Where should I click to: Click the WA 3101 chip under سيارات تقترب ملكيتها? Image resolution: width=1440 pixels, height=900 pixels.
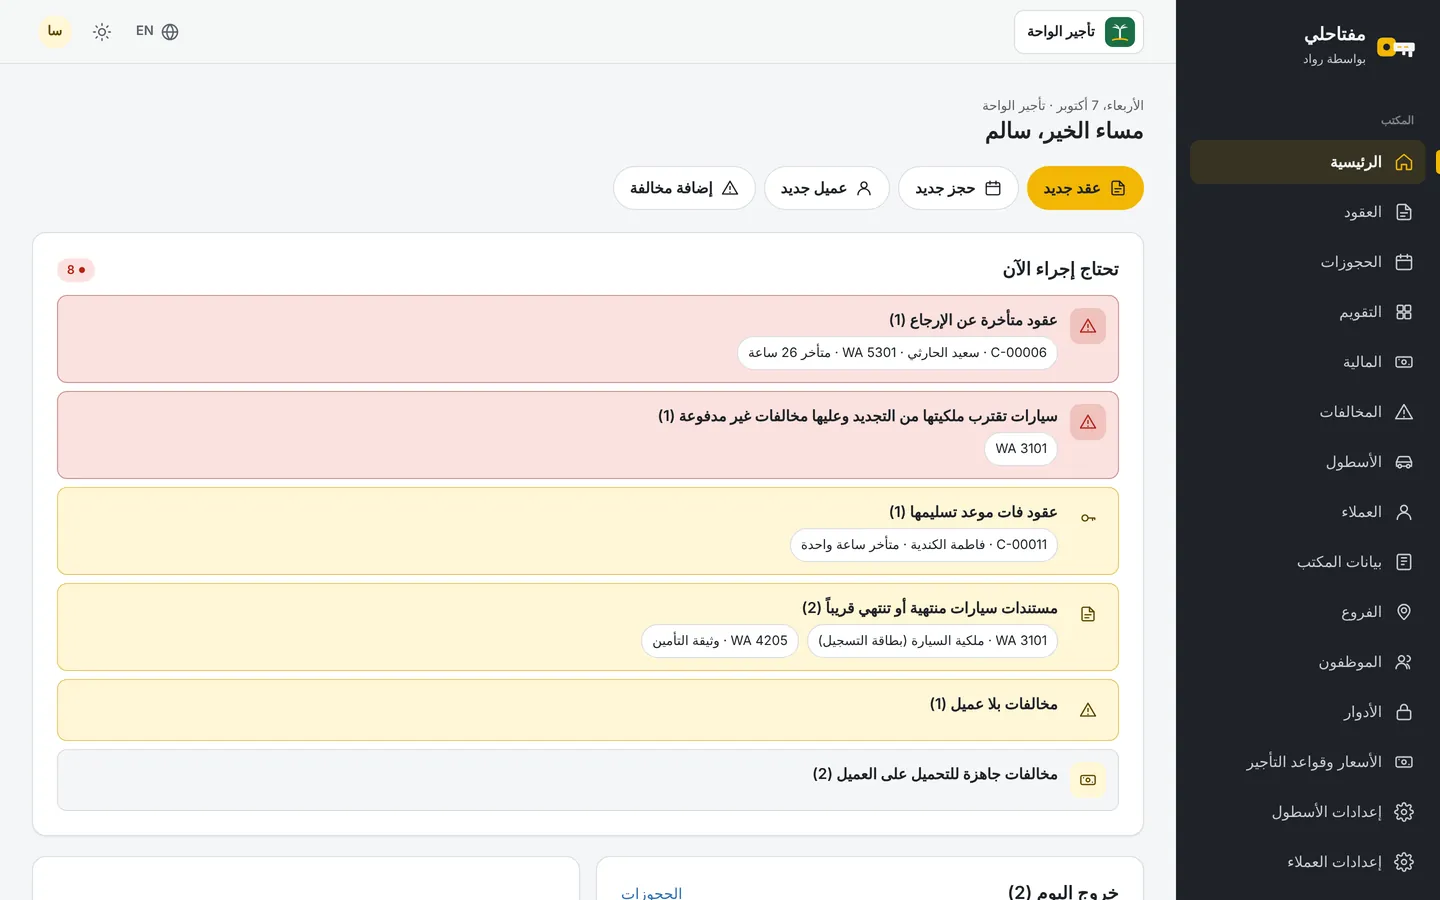click(1021, 449)
